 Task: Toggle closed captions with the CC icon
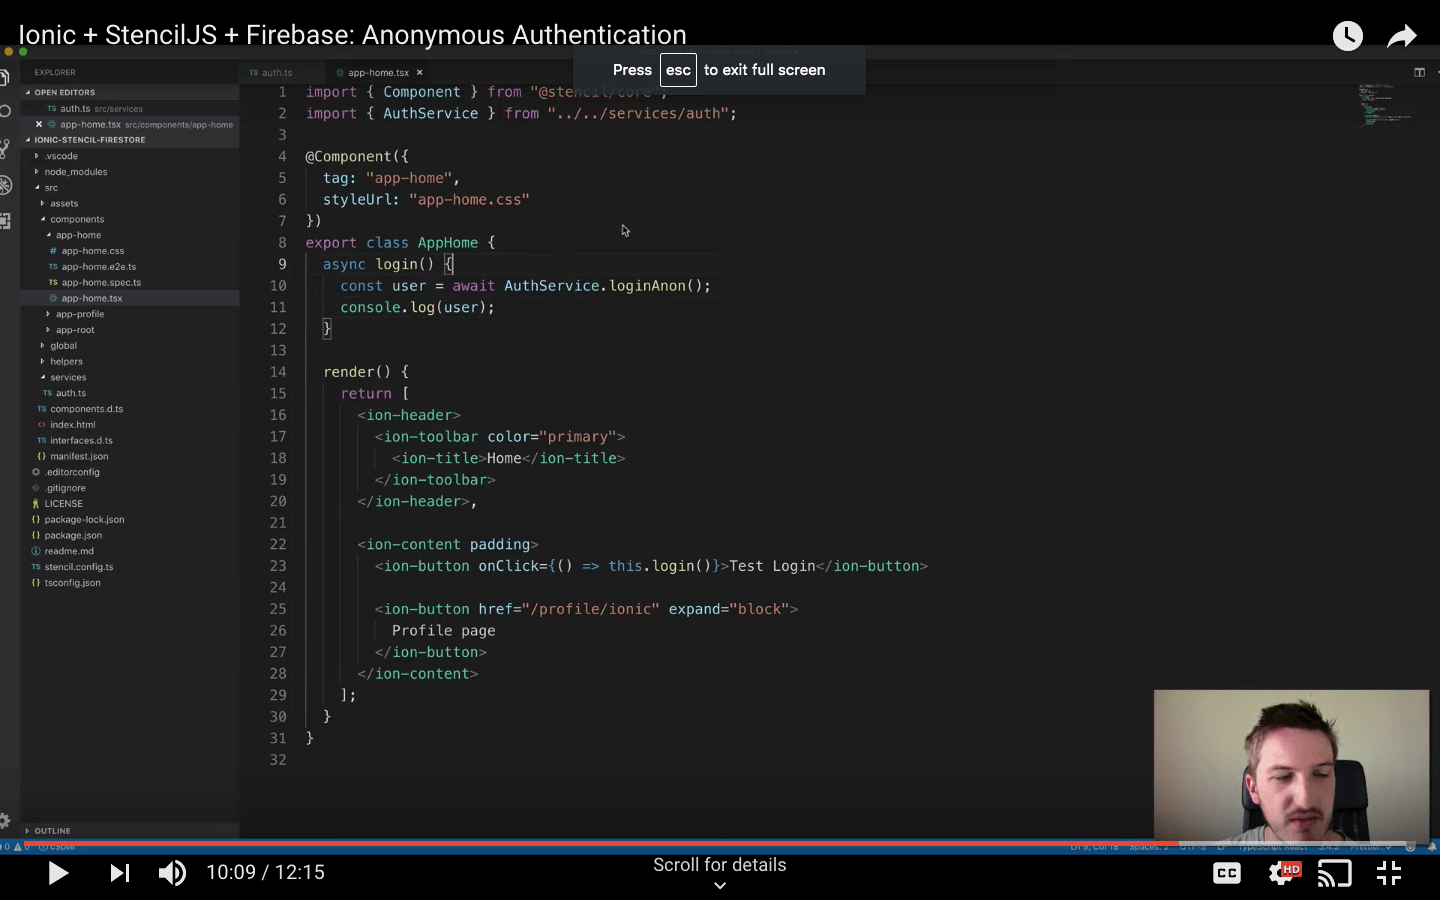1227,873
